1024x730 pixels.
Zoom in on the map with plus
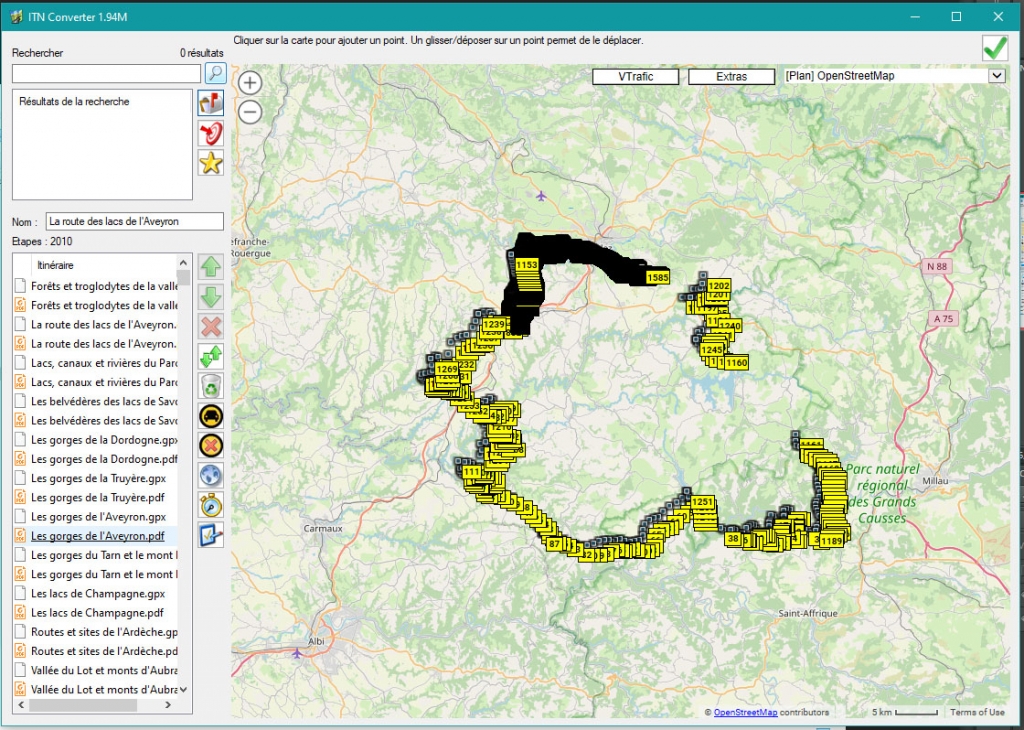tap(249, 83)
